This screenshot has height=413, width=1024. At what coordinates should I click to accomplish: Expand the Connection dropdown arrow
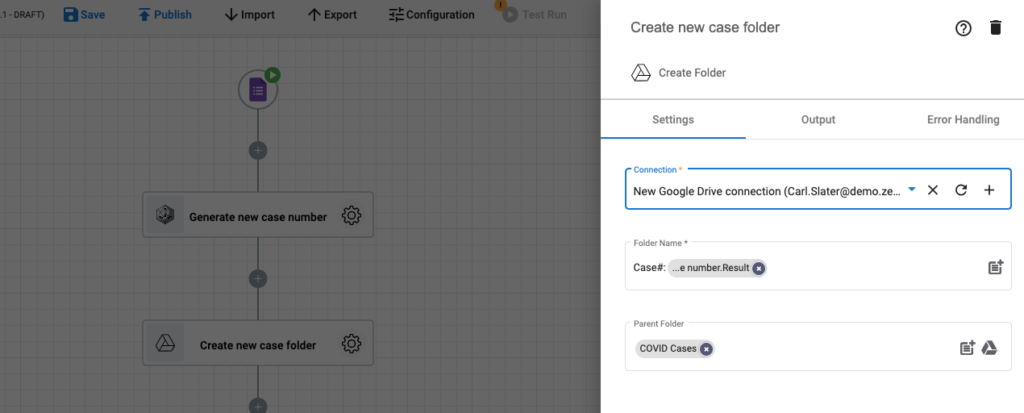click(912, 190)
